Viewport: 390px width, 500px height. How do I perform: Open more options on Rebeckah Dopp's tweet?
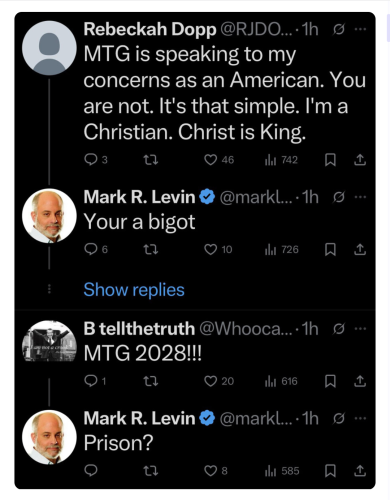tap(360, 29)
